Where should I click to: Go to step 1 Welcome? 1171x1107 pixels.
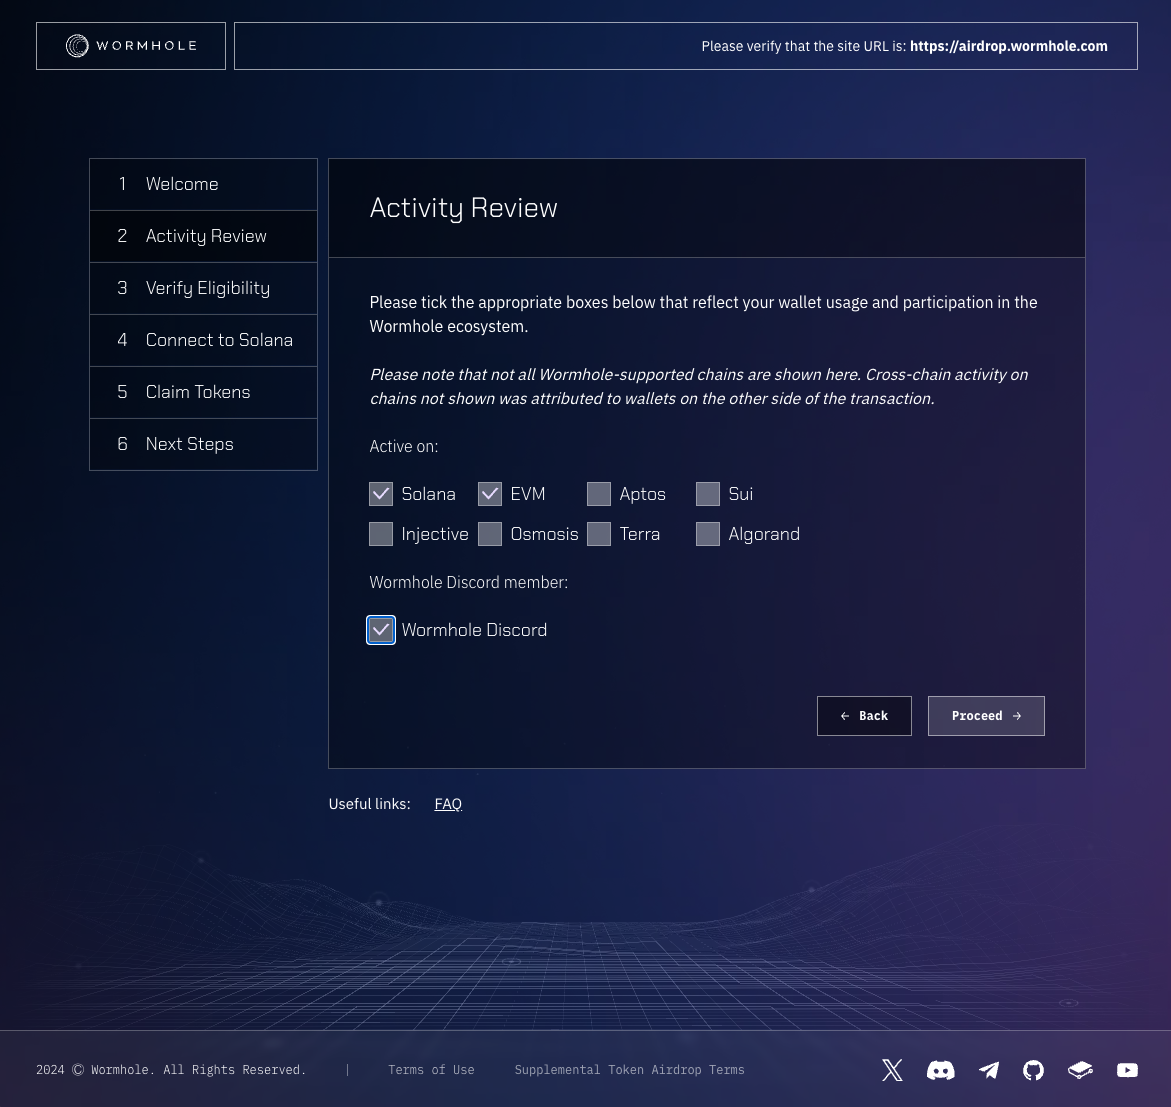[203, 184]
